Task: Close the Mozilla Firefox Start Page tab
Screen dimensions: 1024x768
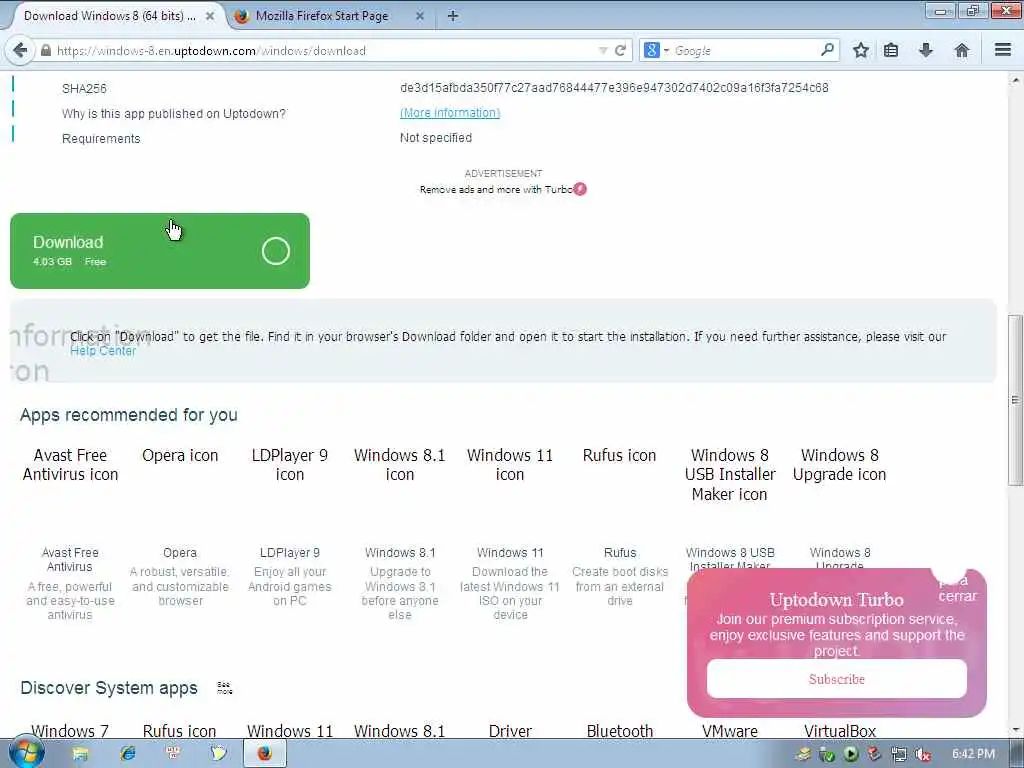Action: [x=420, y=16]
